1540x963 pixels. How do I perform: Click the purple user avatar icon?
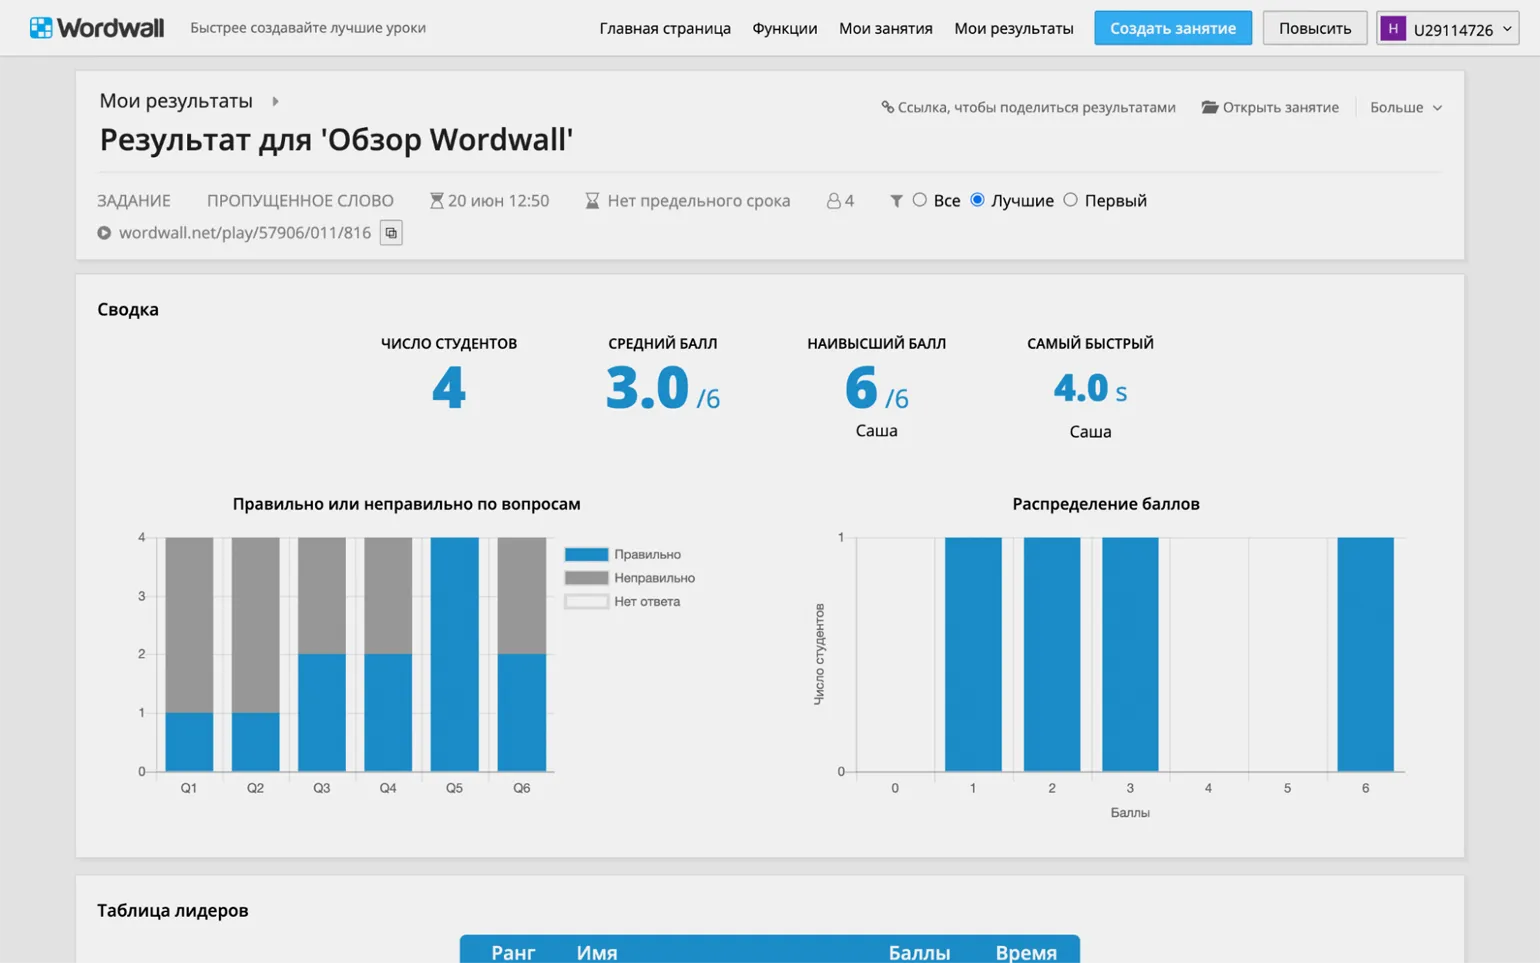pos(1393,29)
